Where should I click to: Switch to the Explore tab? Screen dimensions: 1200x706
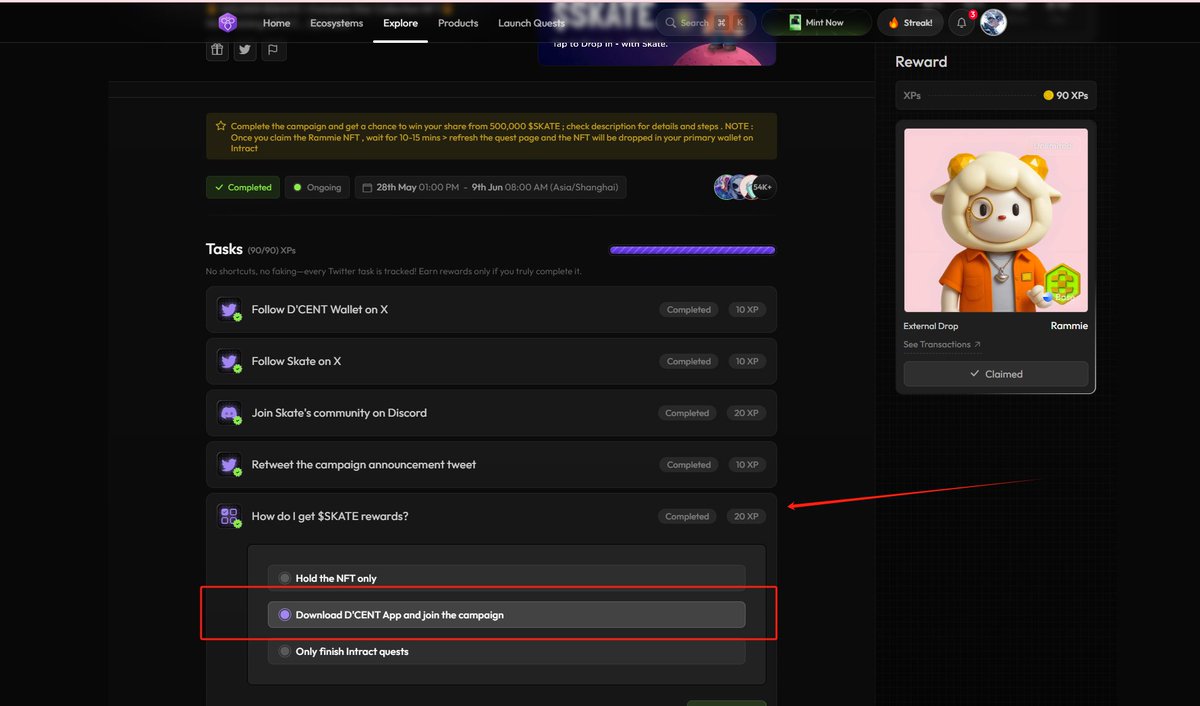tap(400, 23)
